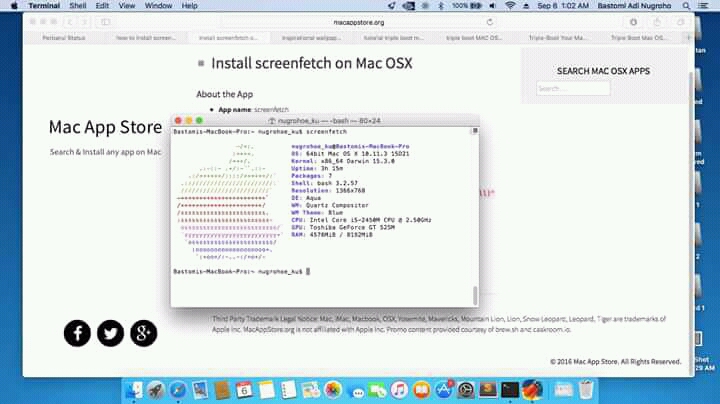Open Notification Center in the menu bar
Viewport: 720px width, 404px height.
(703, 6)
